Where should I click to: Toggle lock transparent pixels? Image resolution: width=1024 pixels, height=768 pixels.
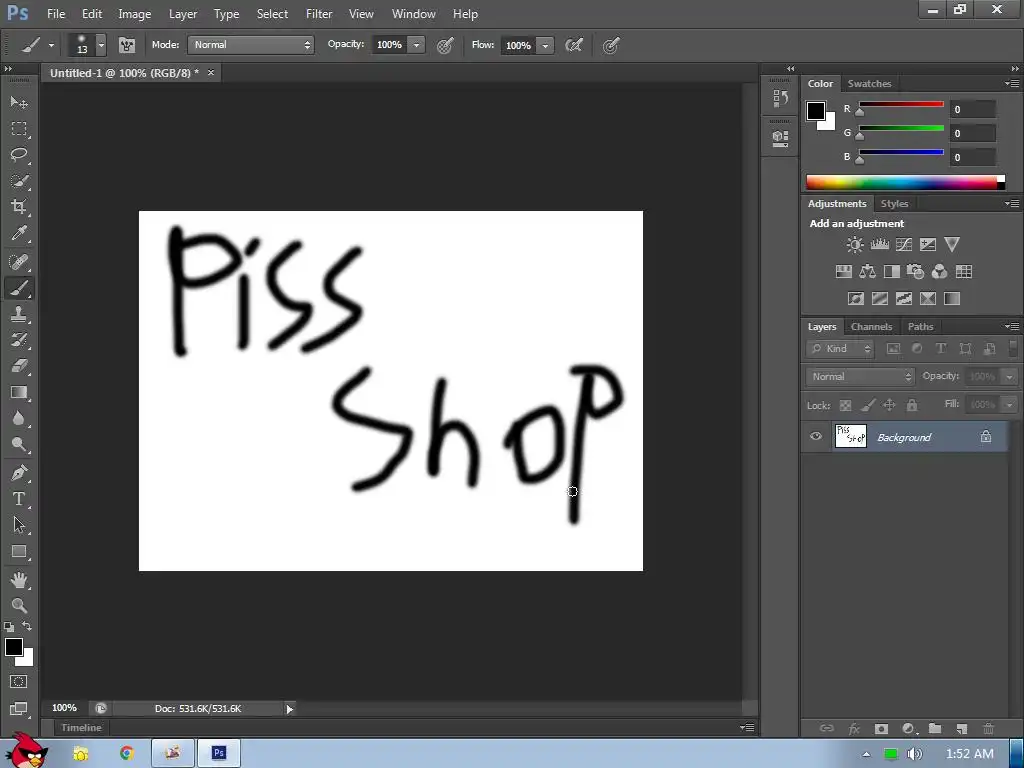845,406
